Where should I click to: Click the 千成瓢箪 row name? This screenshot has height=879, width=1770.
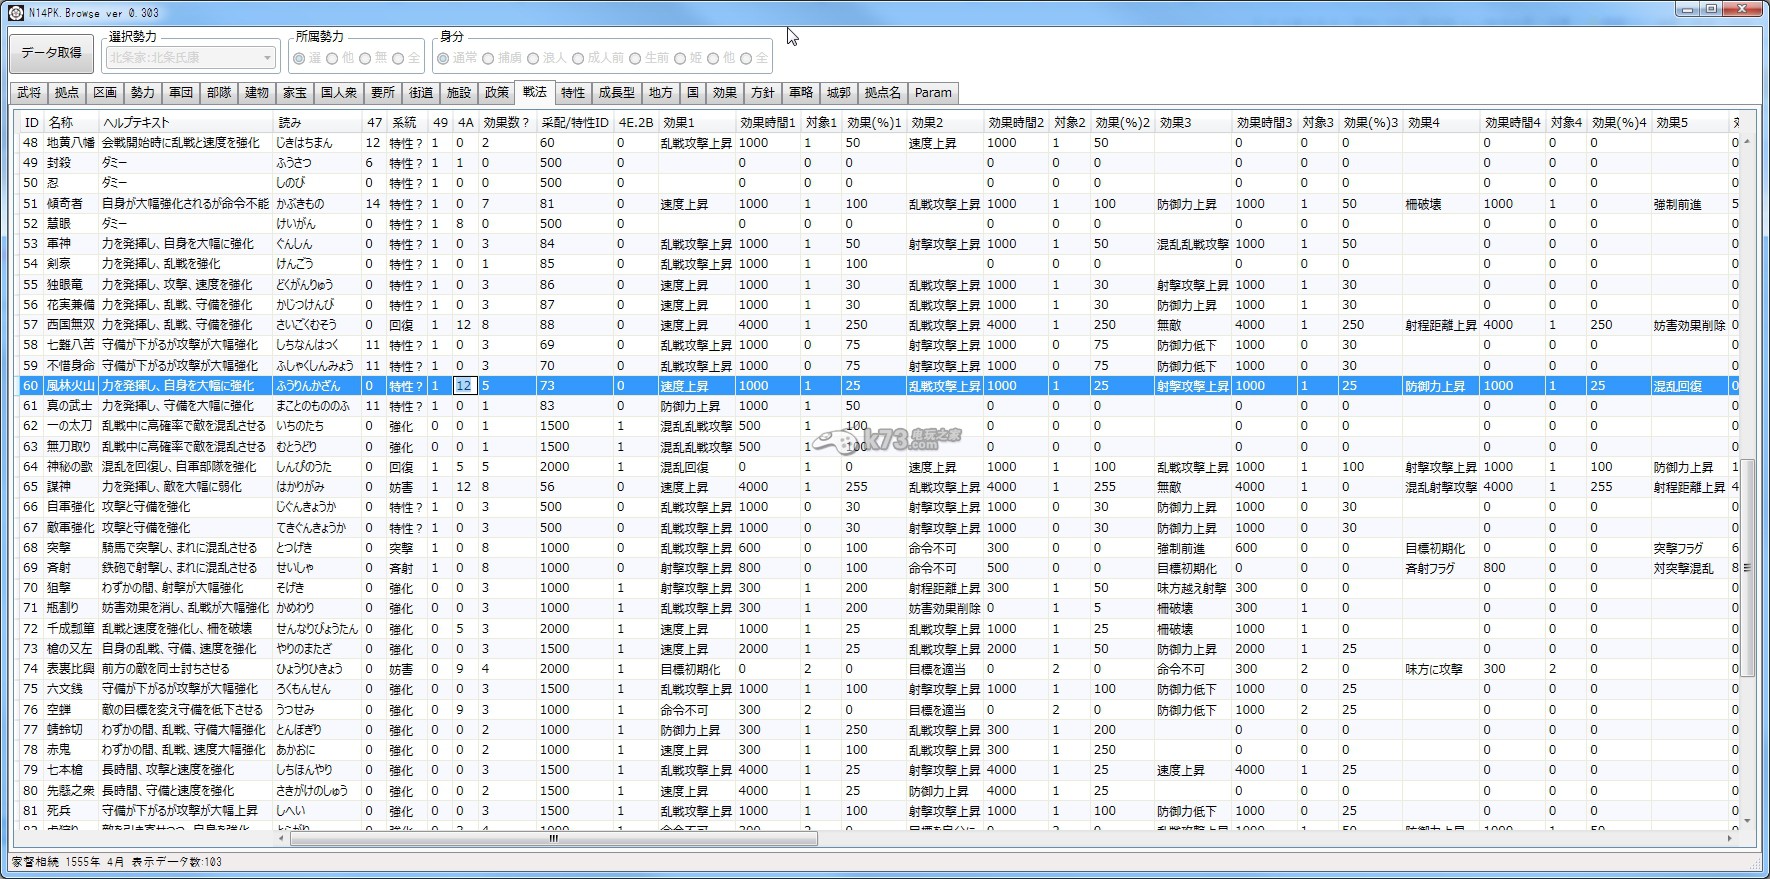[x=71, y=629]
